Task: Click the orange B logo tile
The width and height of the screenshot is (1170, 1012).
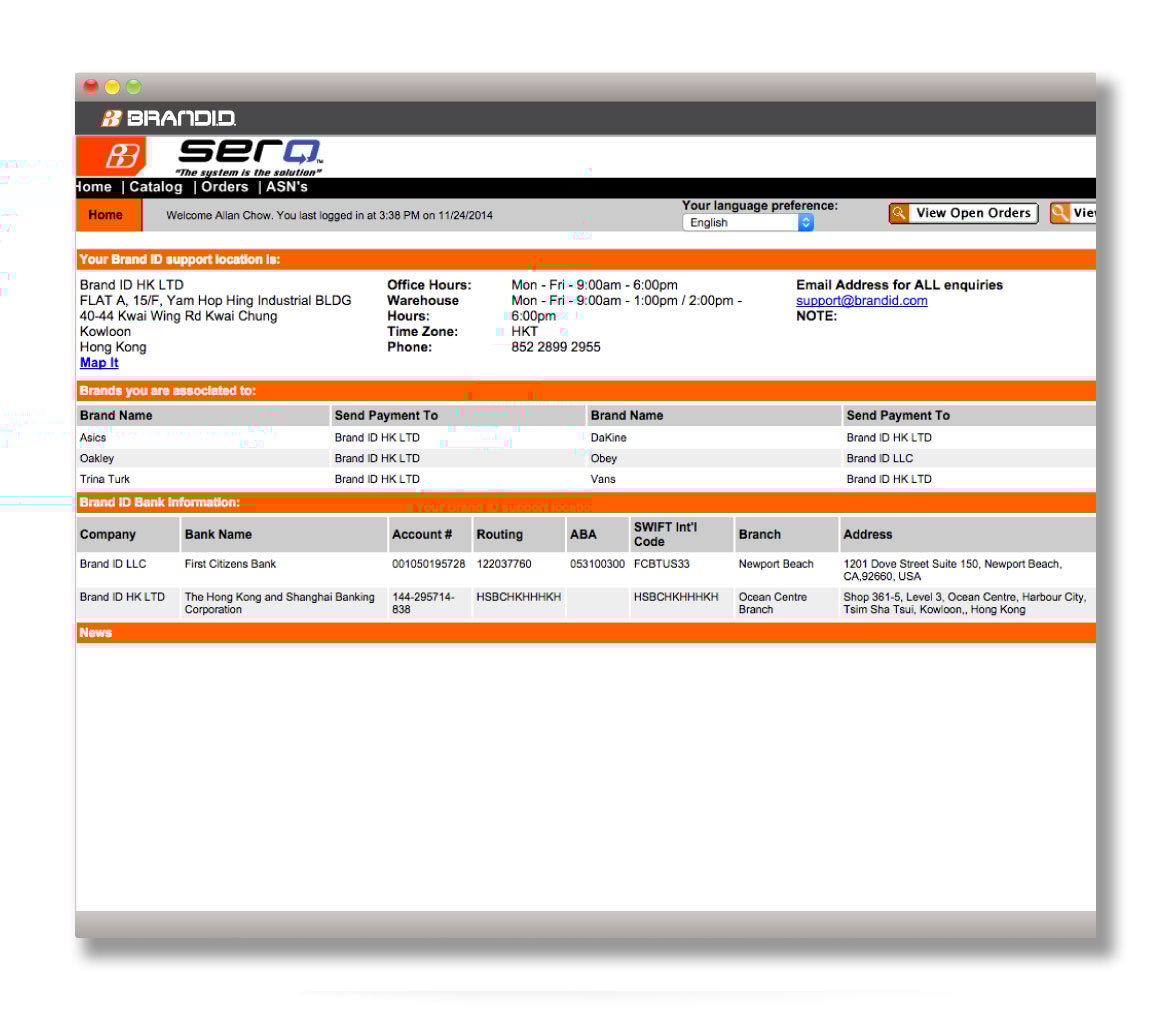Action: pos(113,156)
